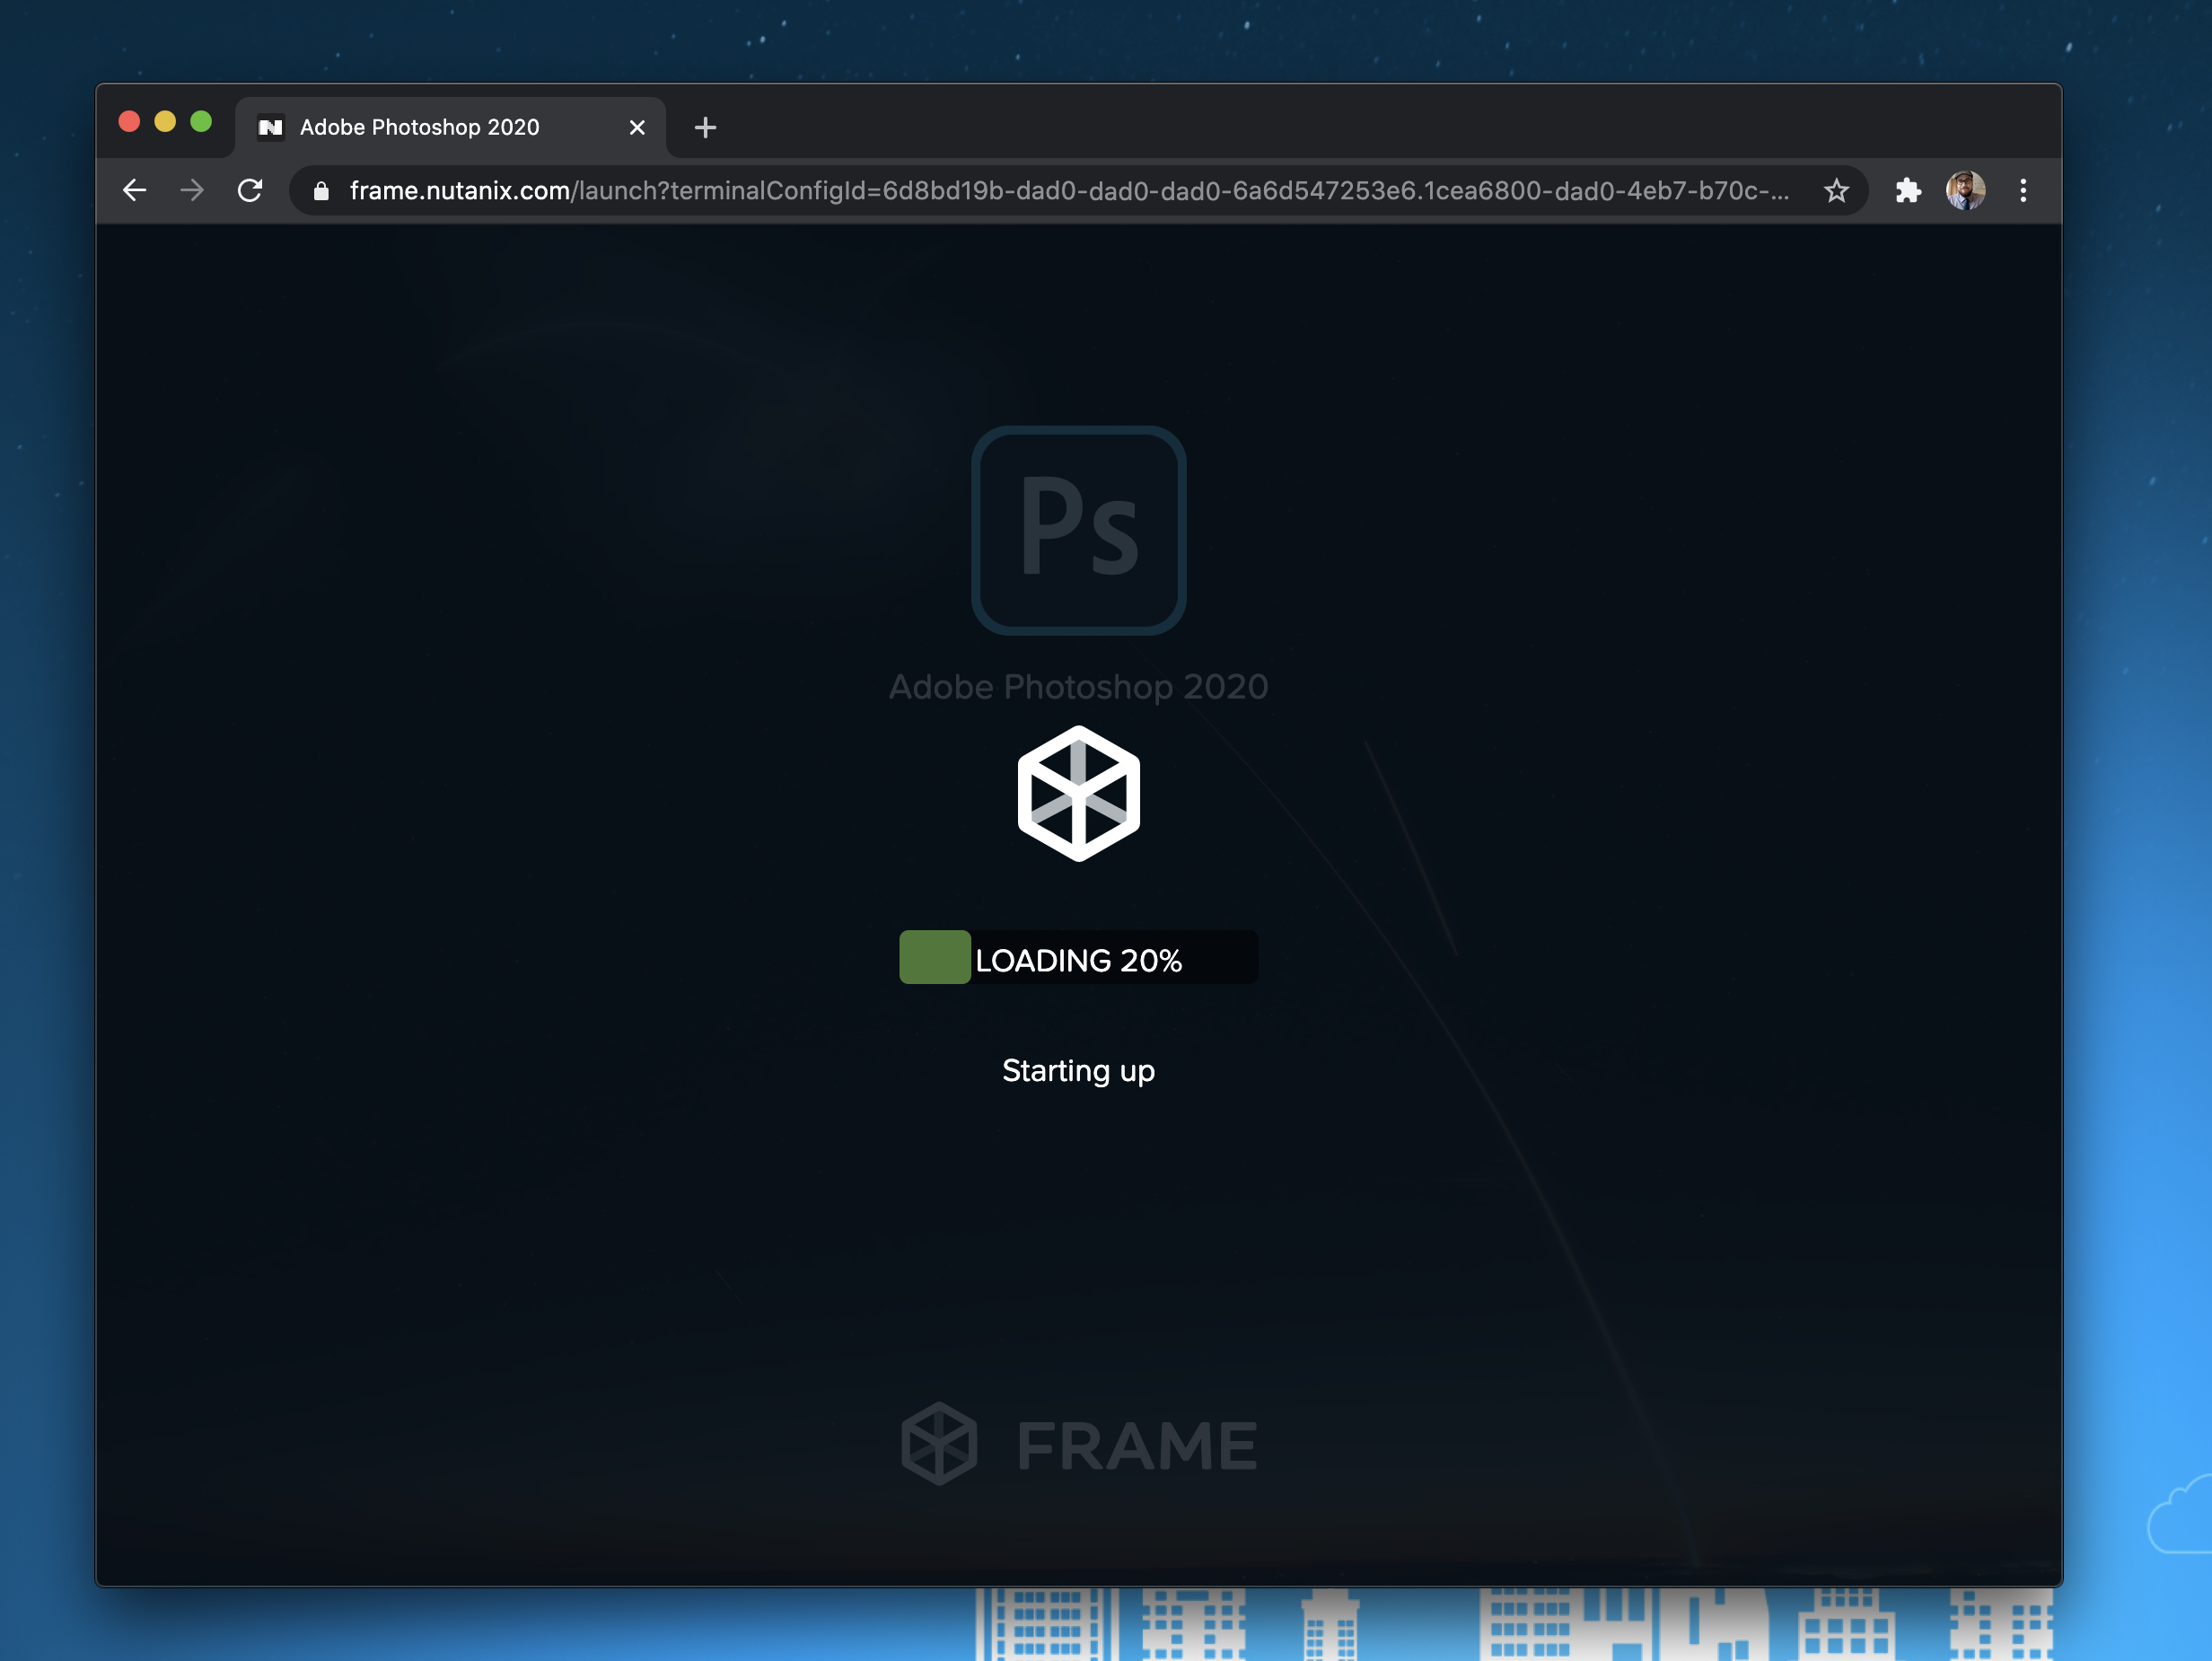The image size is (2212, 1661).
Task: Click the Photoshop Ps logo
Action: click(1078, 530)
